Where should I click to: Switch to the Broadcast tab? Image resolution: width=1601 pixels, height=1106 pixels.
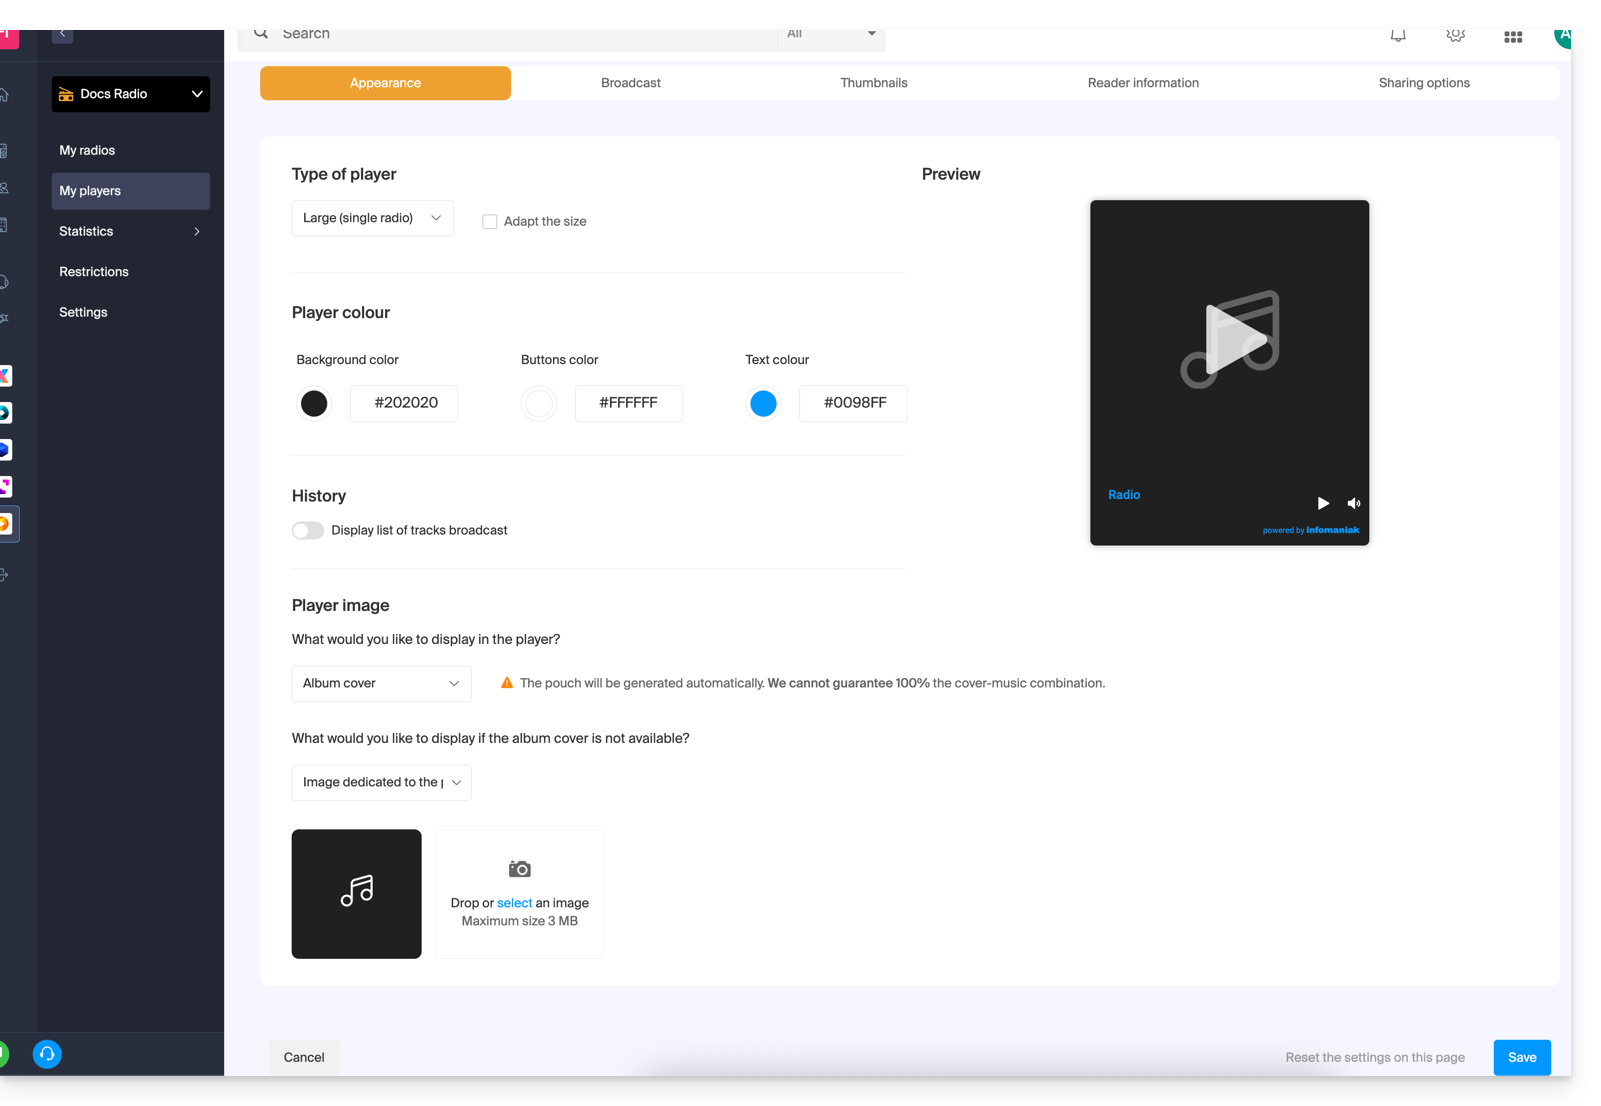point(630,83)
